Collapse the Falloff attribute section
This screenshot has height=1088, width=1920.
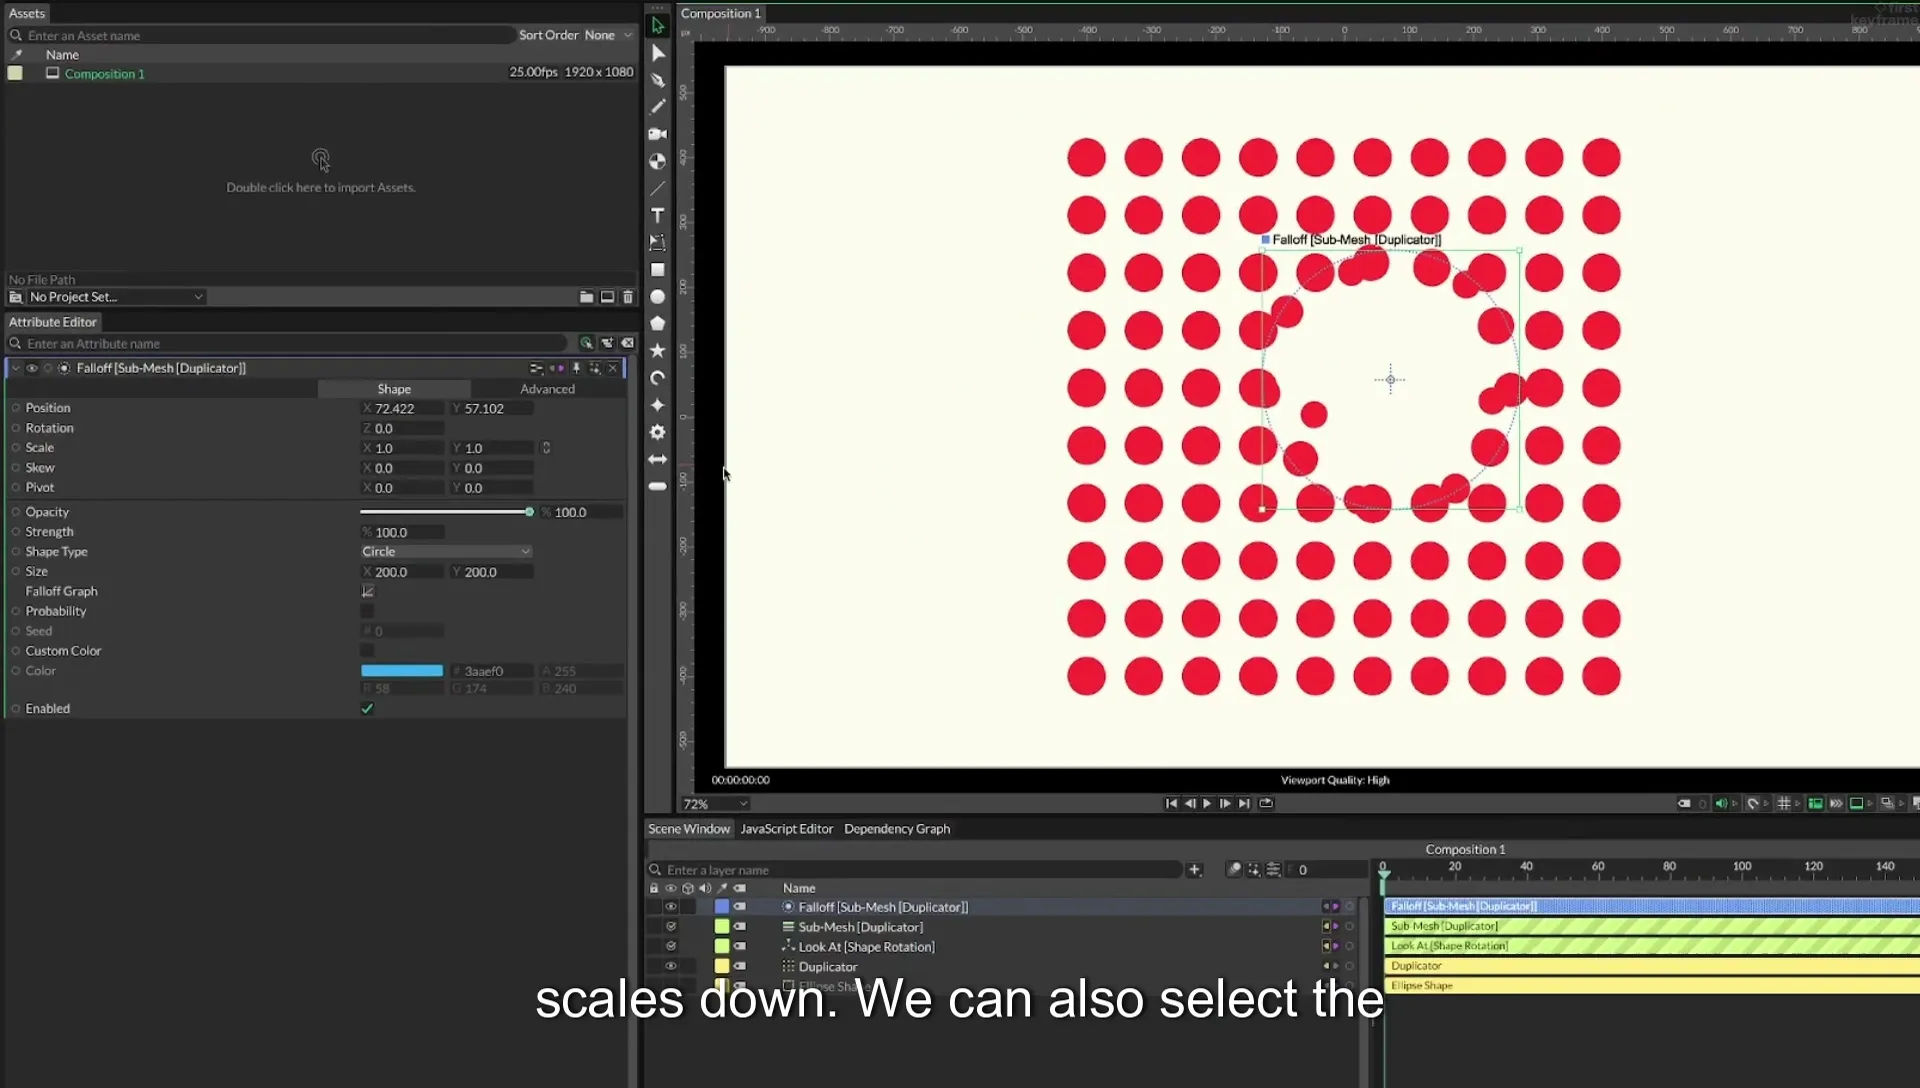tap(15, 368)
